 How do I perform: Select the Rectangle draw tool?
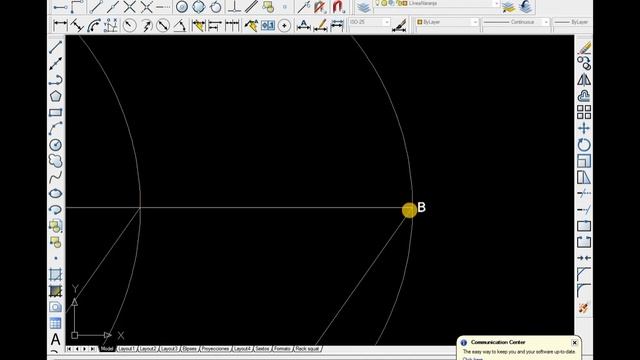(56, 112)
